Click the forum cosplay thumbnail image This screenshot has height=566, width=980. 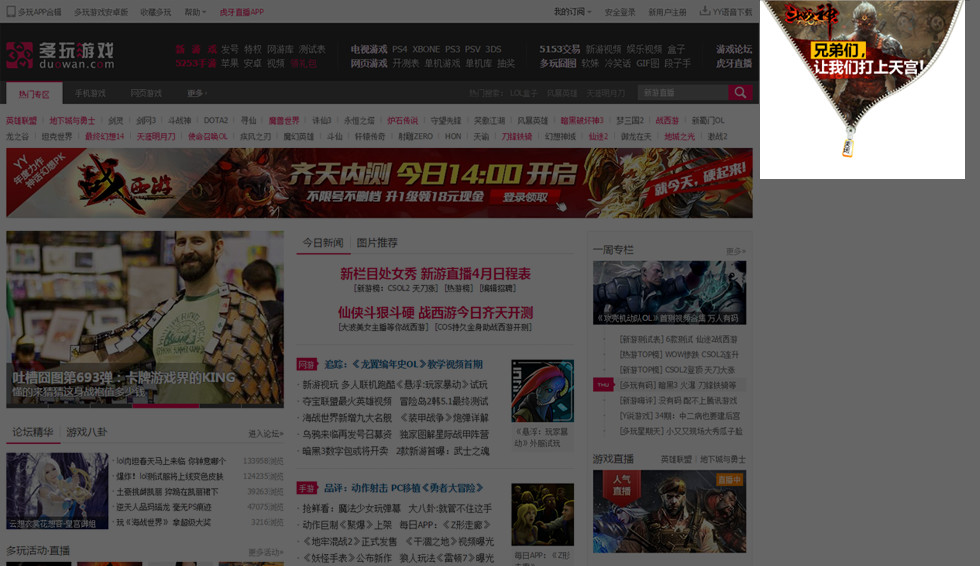pyautogui.click(x=57, y=491)
